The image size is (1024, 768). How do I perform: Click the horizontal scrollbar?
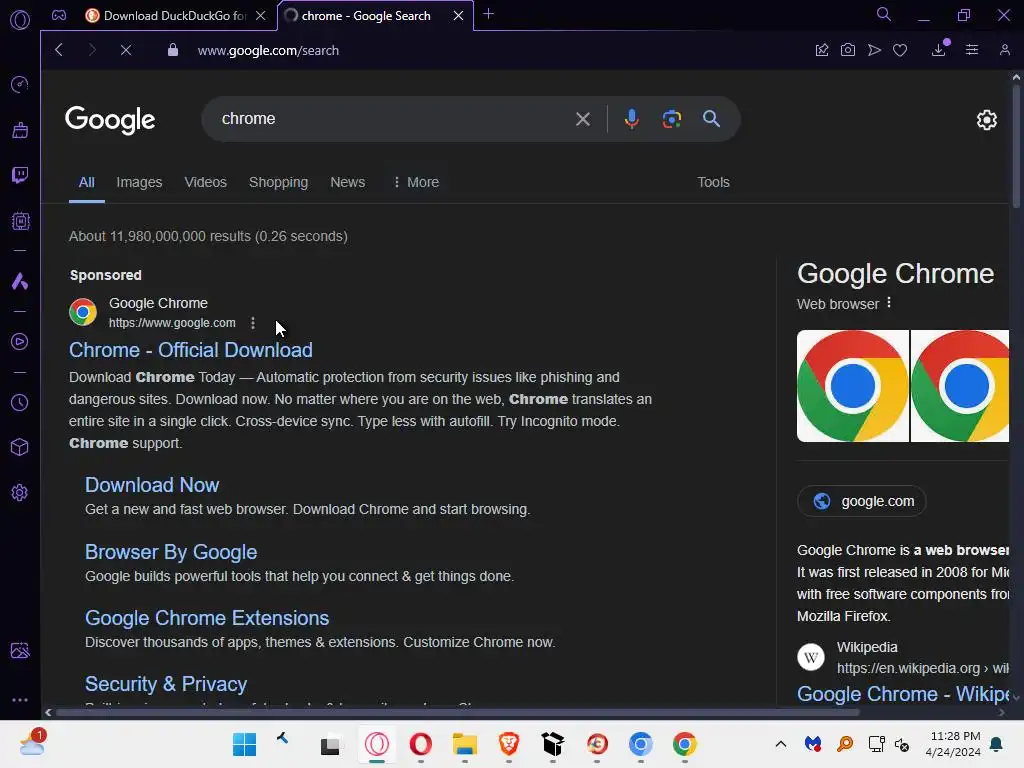click(457, 712)
